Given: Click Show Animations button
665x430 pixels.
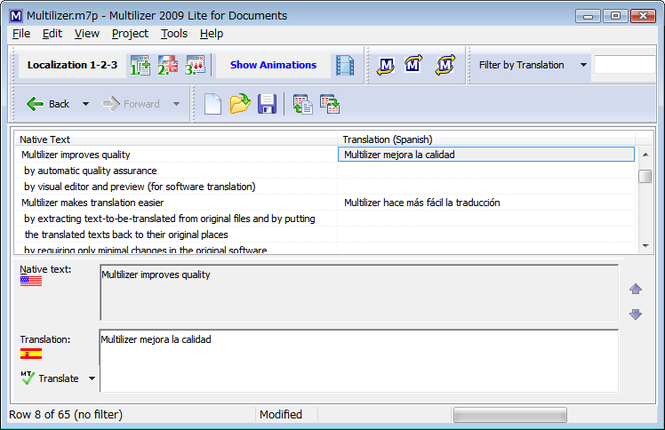Looking at the screenshot, I should point(273,65).
